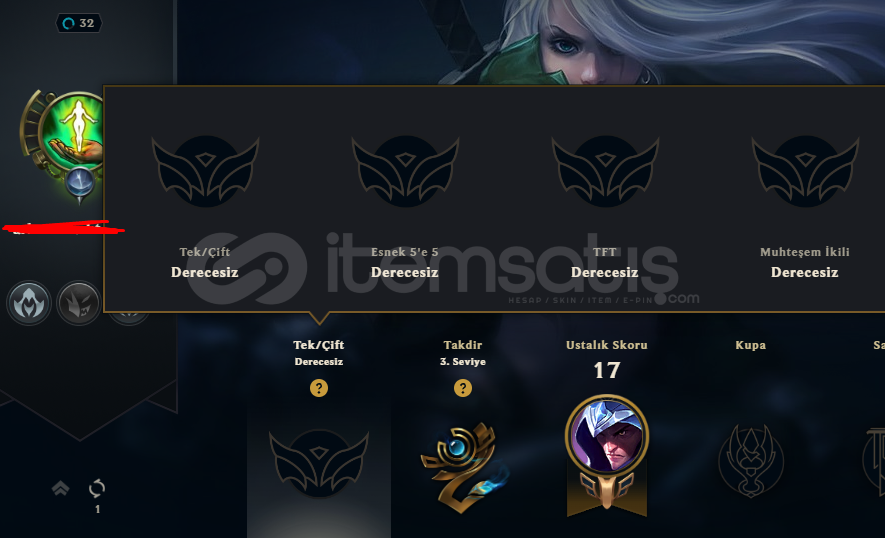Open the Kupa trophy emblem
The image size is (885, 538).
751,461
